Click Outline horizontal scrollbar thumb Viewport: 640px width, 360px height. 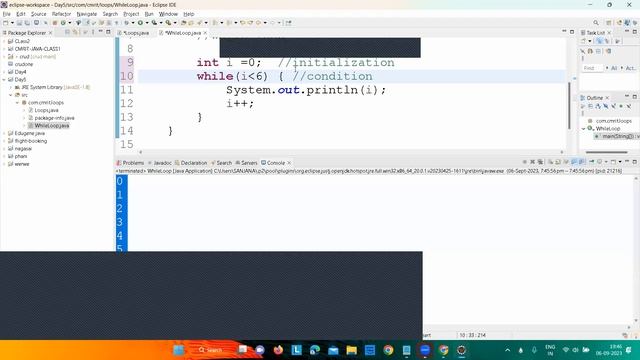click(x=607, y=152)
